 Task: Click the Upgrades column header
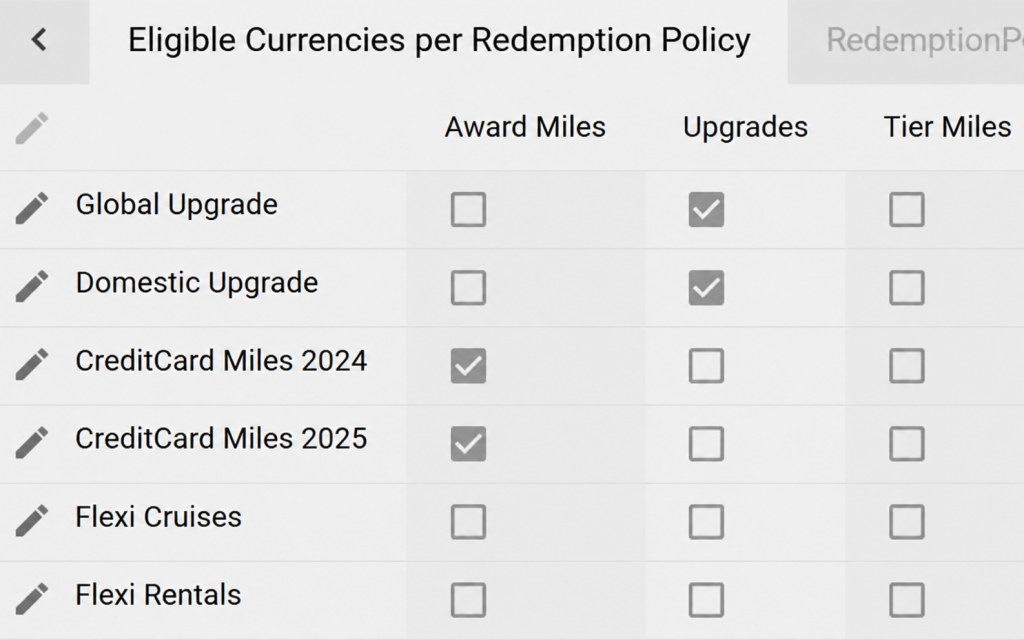(745, 128)
